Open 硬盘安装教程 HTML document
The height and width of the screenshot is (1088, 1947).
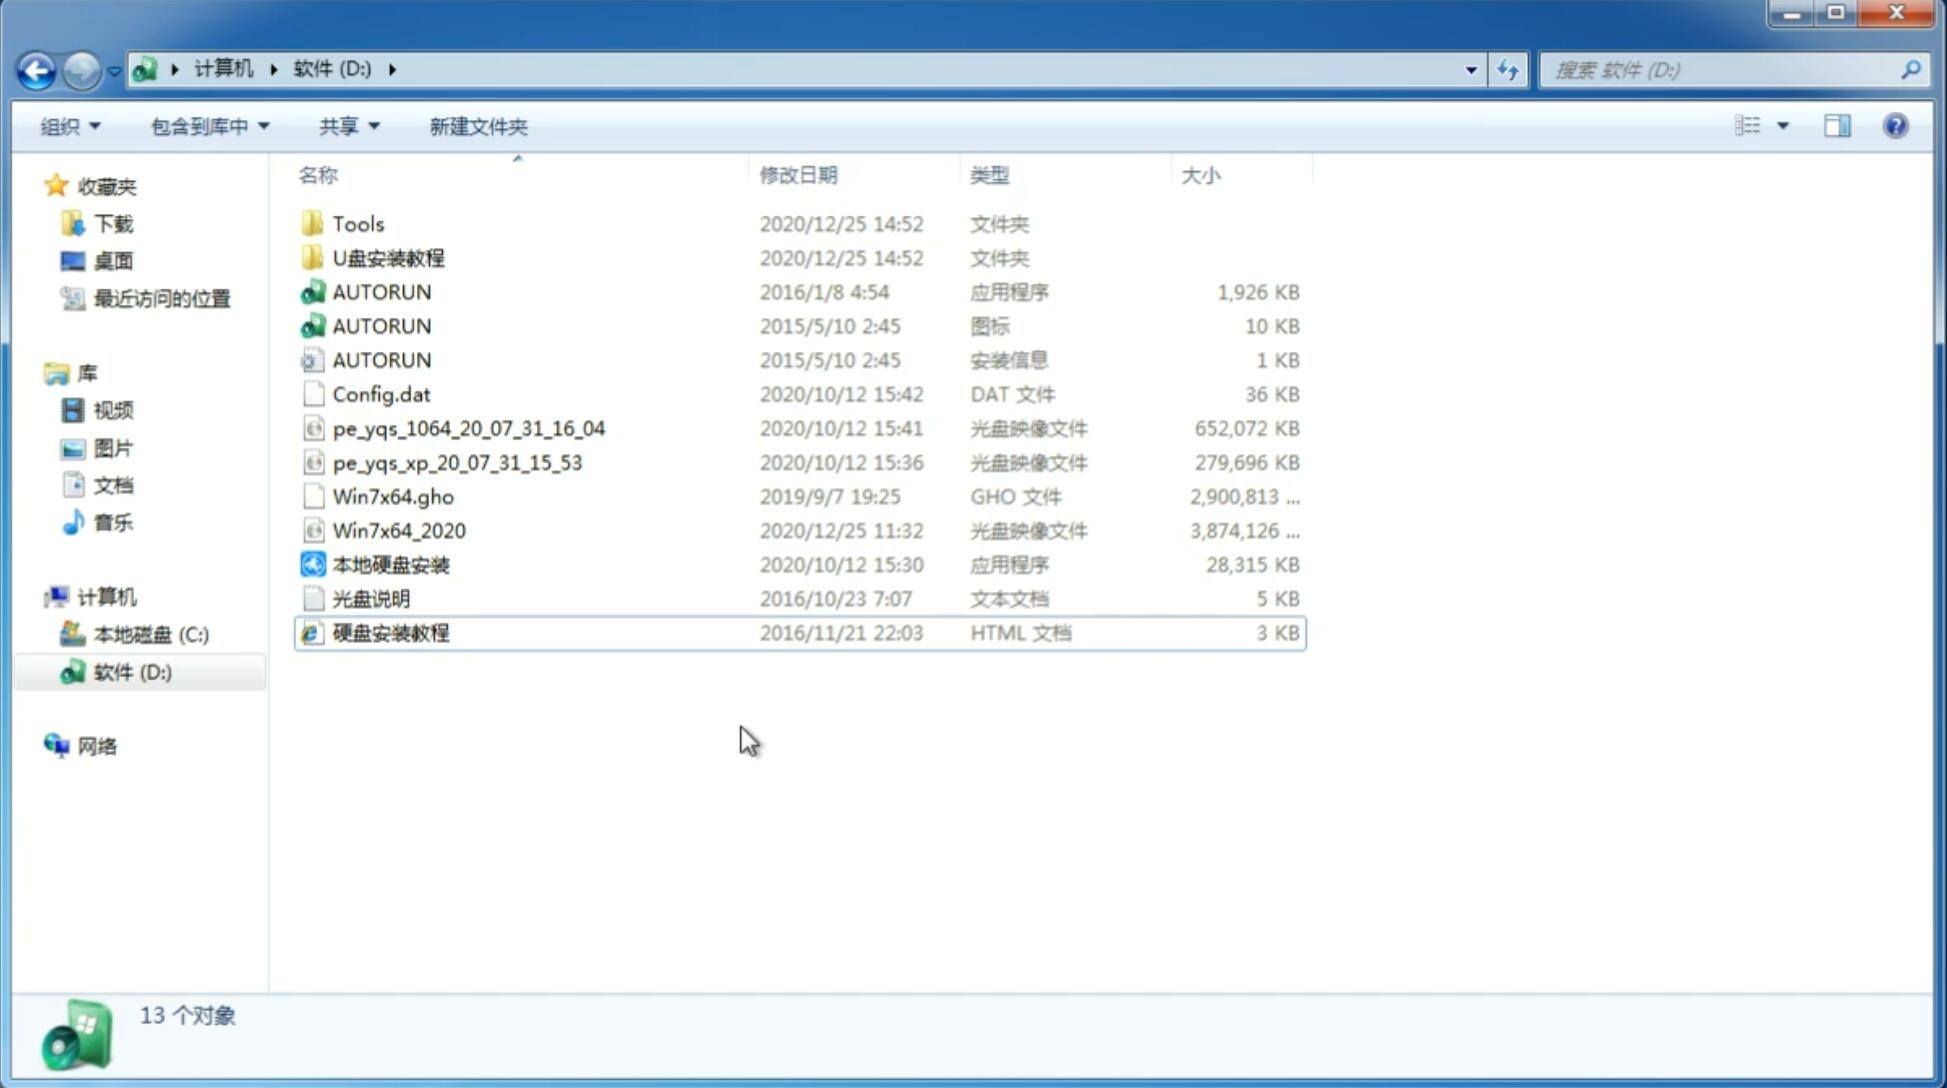[389, 632]
